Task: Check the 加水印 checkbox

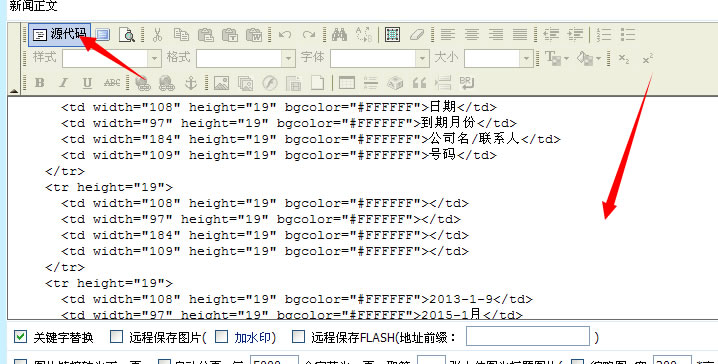Action: [222, 337]
